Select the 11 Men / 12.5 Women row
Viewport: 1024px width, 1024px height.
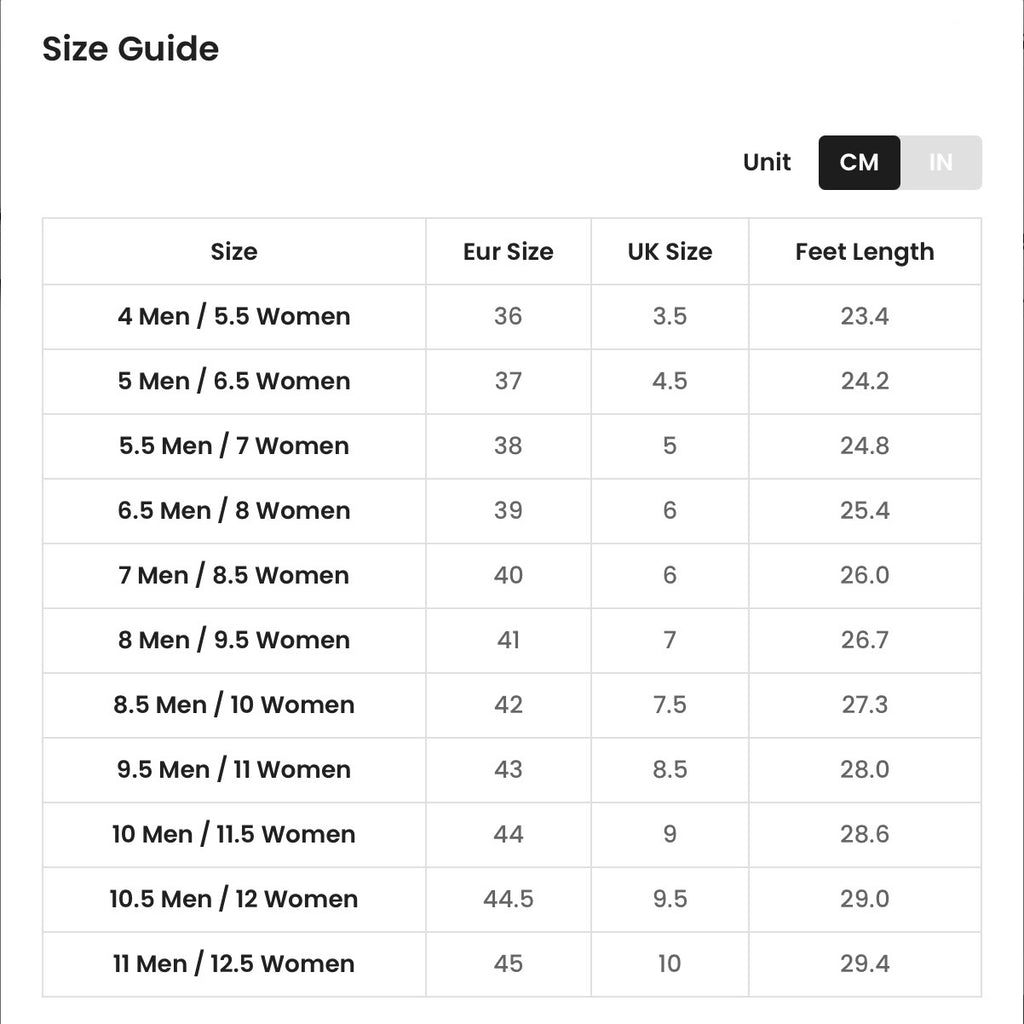[x=512, y=964]
